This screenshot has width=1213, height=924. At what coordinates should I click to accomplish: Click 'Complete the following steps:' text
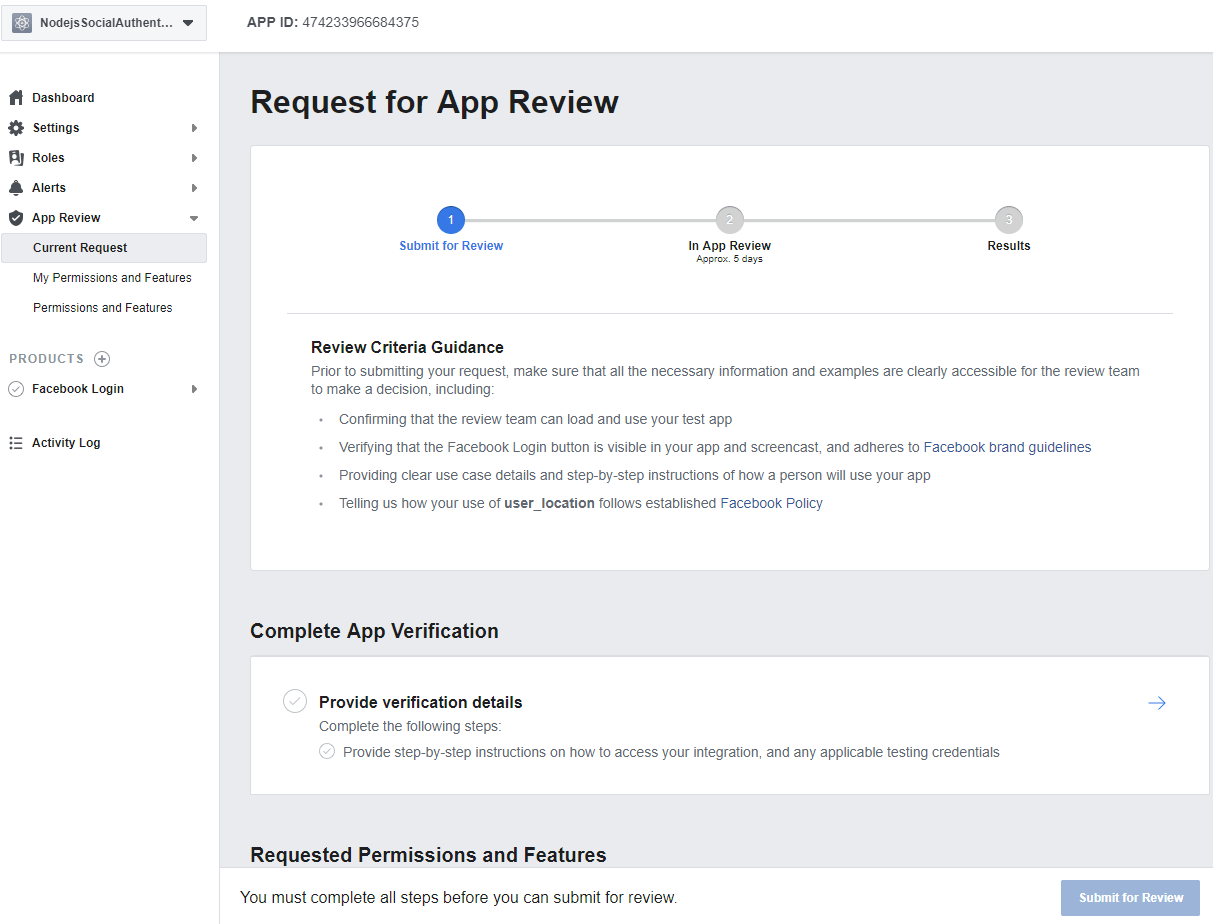pyautogui.click(x=410, y=726)
